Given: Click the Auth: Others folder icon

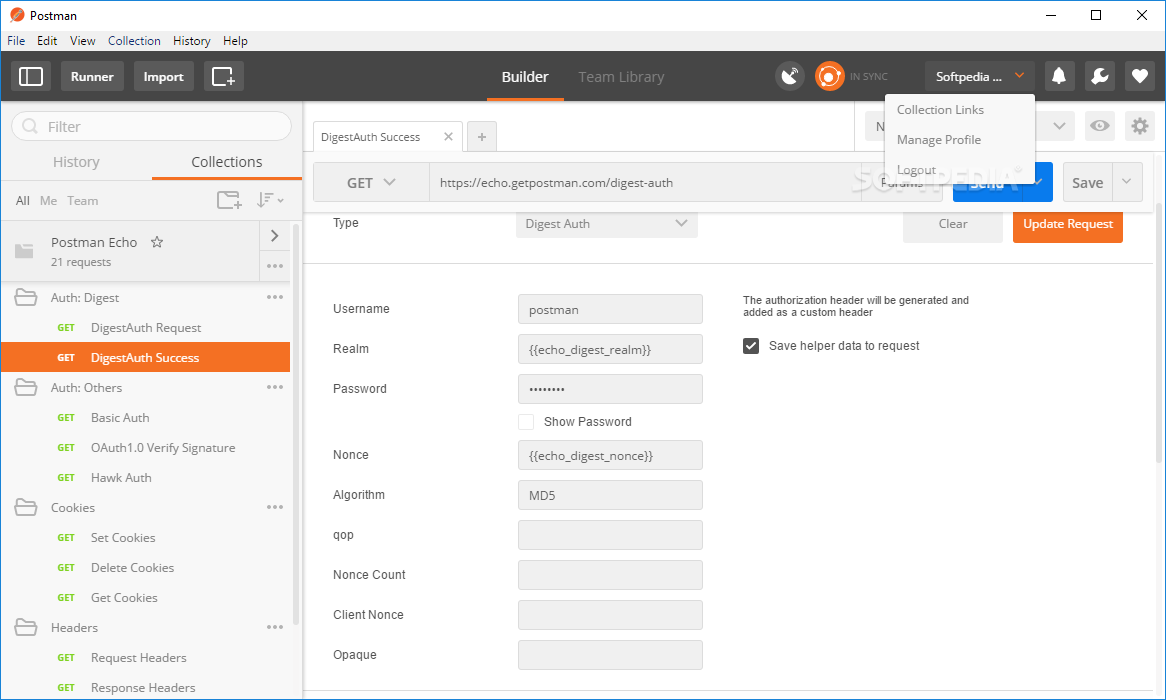Looking at the screenshot, I should point(26,387).
